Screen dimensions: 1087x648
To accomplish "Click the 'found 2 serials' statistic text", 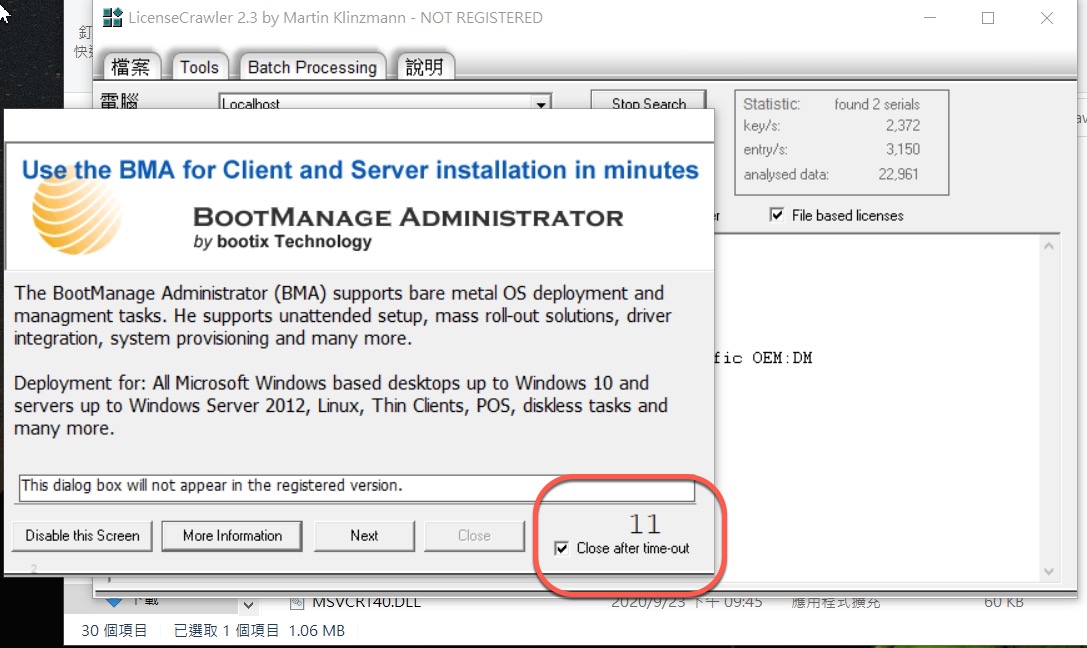I will click(877, 105).
